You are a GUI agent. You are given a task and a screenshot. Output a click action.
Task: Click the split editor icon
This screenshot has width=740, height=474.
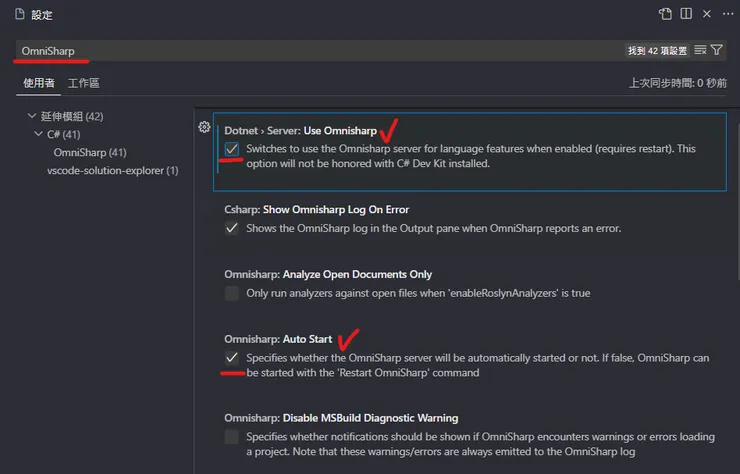tap(686, 15)
